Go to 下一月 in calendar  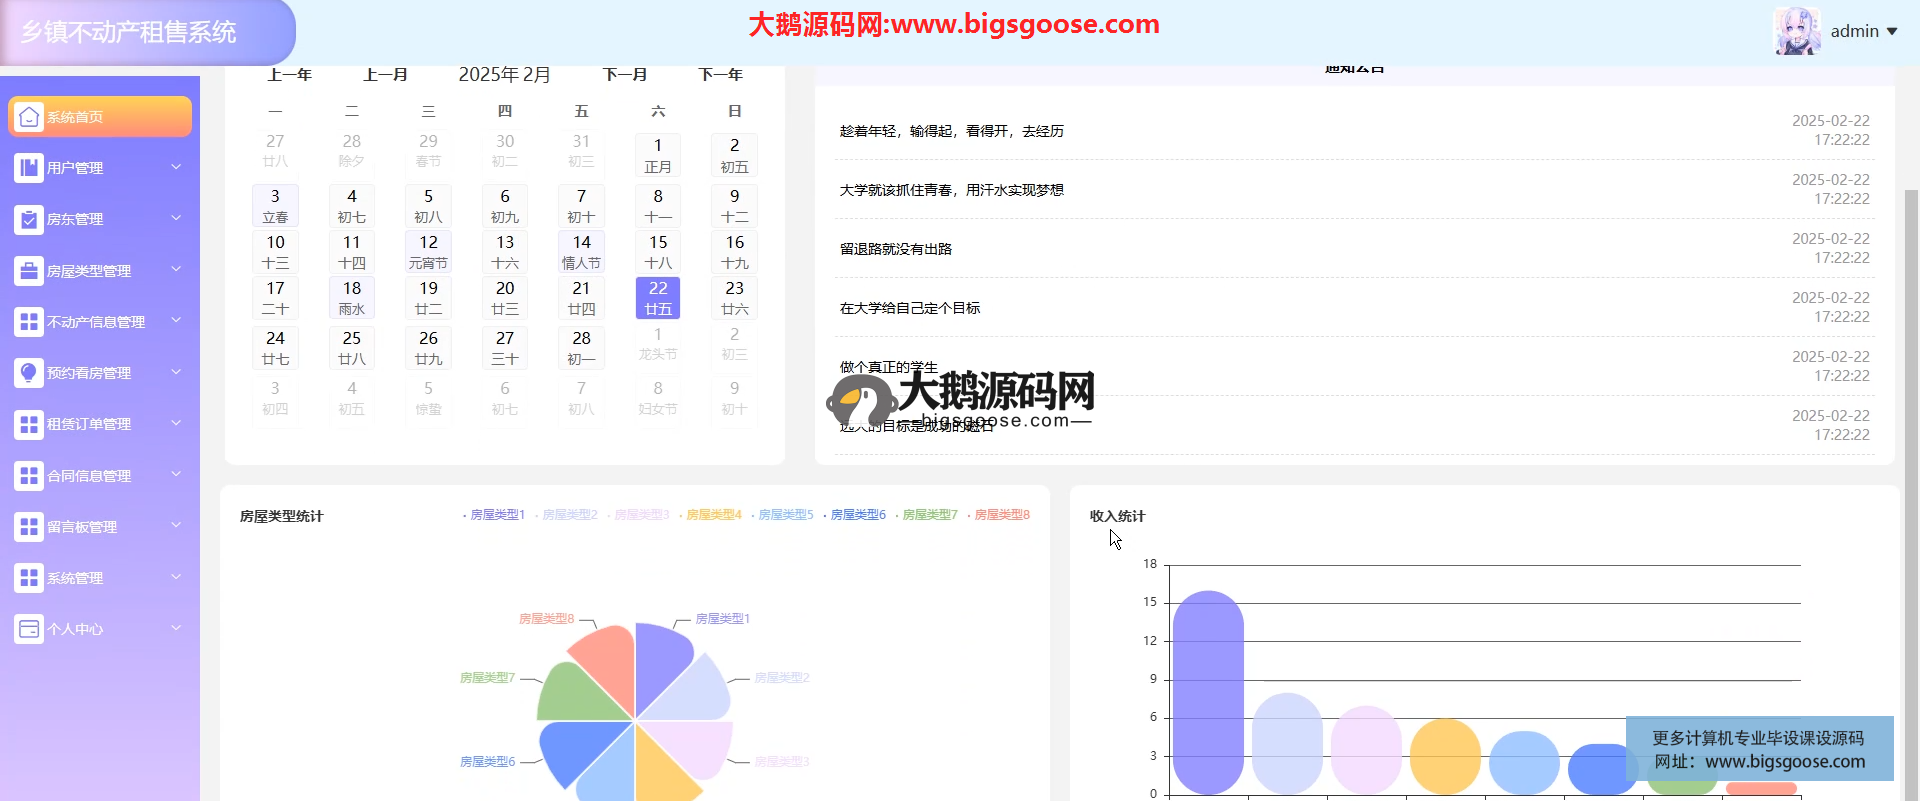625,75
